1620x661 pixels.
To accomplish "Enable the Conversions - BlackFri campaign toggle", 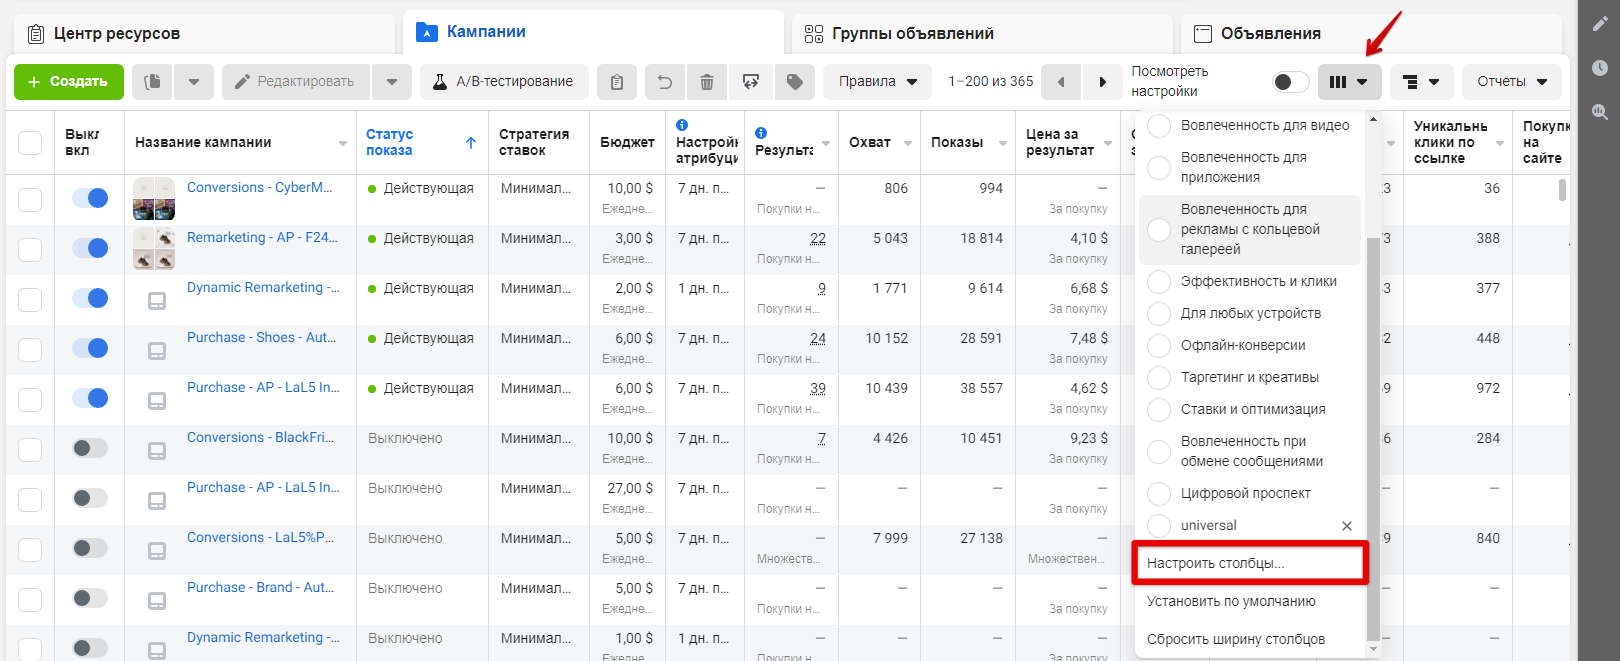I will (90, 448).
